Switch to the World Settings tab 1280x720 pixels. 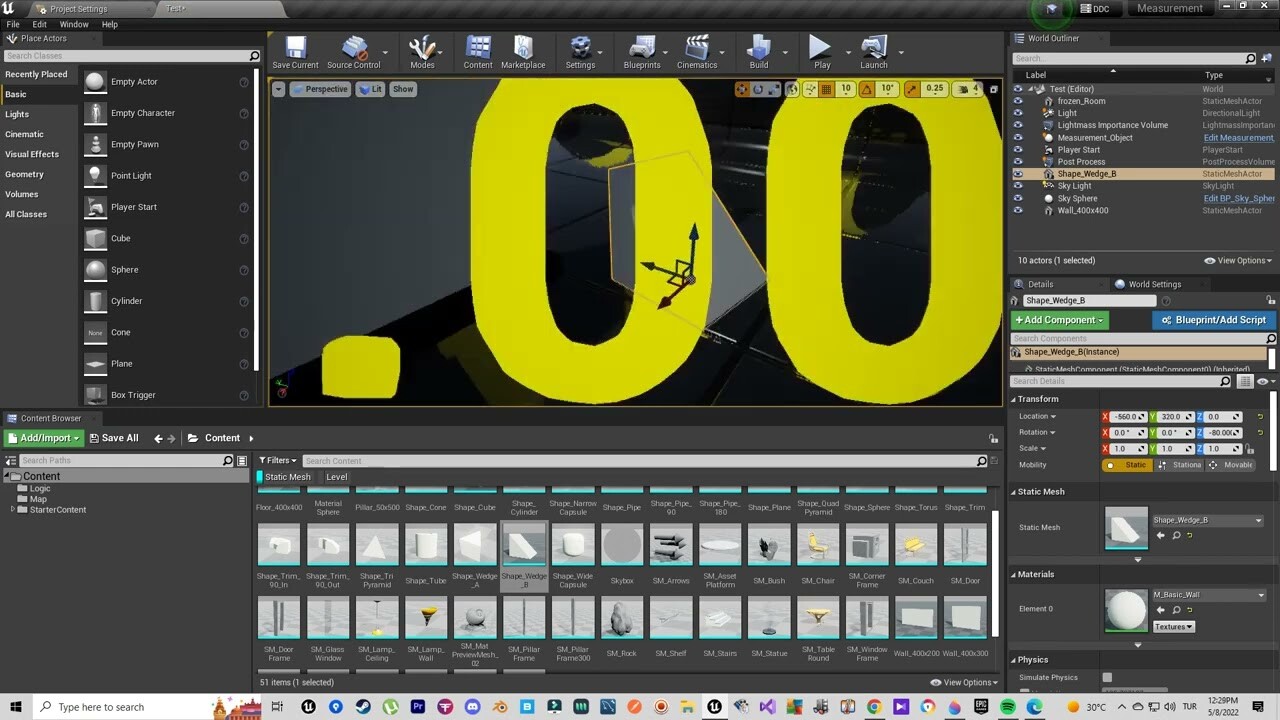tap(1154, 283)
